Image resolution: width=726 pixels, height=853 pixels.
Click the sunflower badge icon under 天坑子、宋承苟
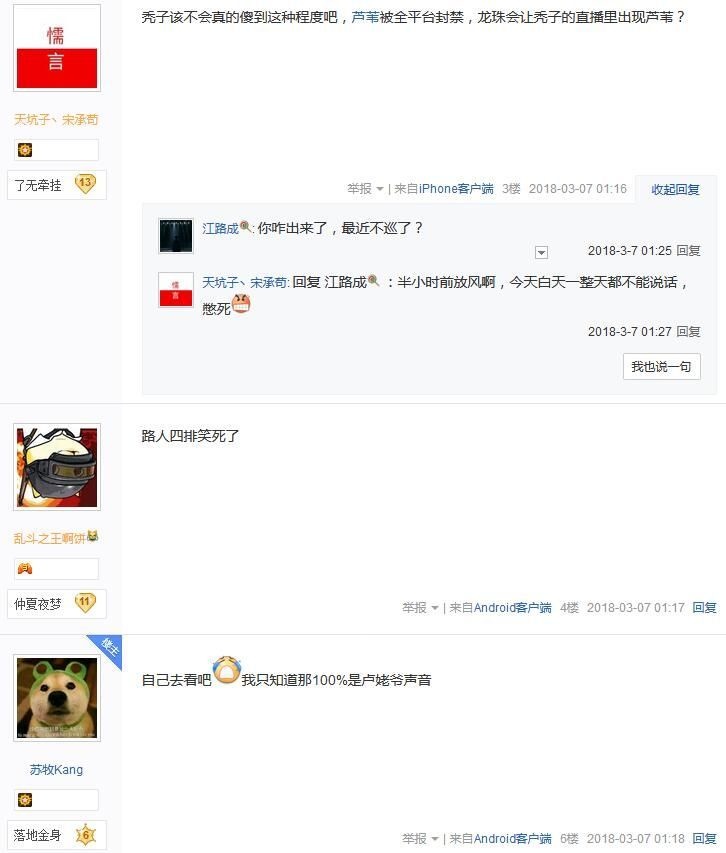click(25, 150)
